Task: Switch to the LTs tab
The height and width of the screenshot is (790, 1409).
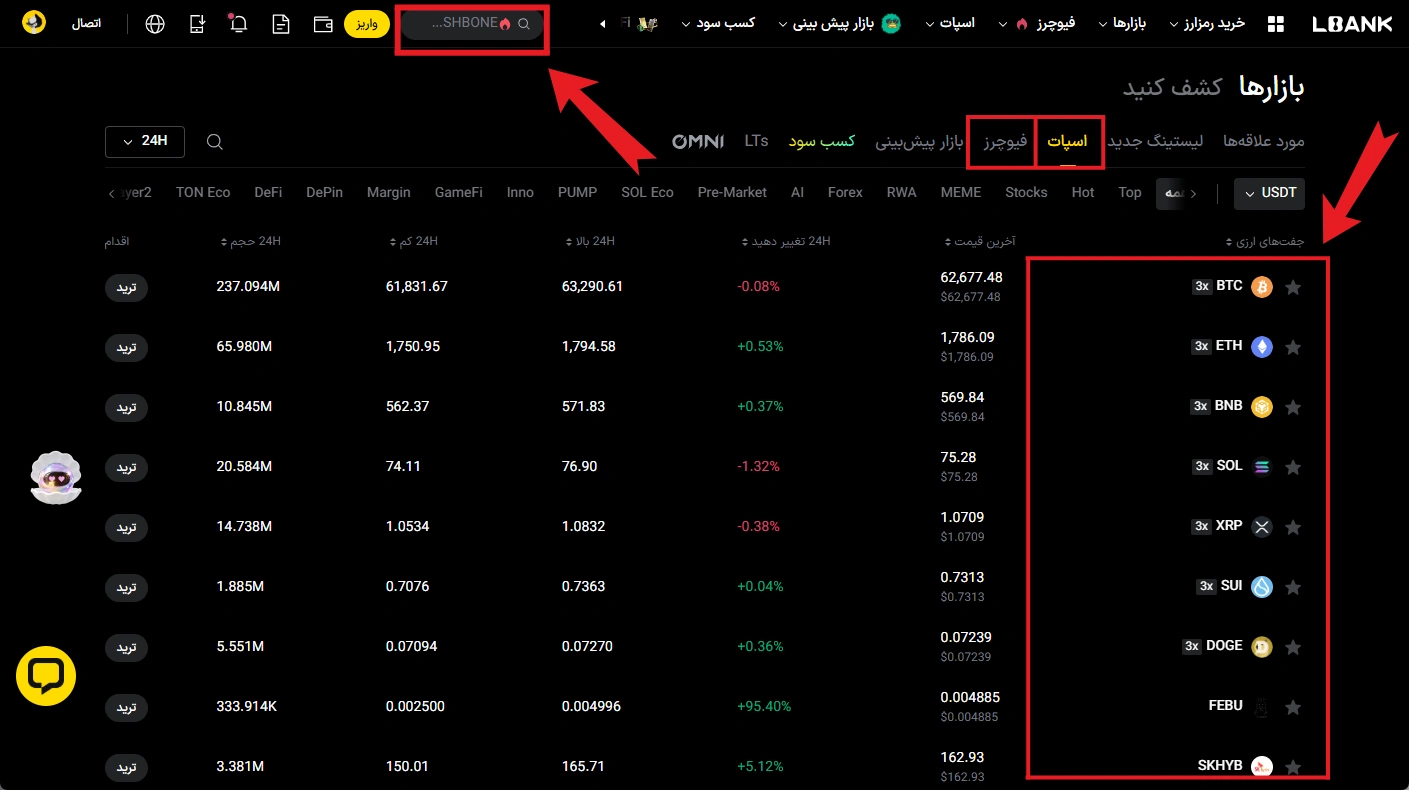Action: pos(757,141)
